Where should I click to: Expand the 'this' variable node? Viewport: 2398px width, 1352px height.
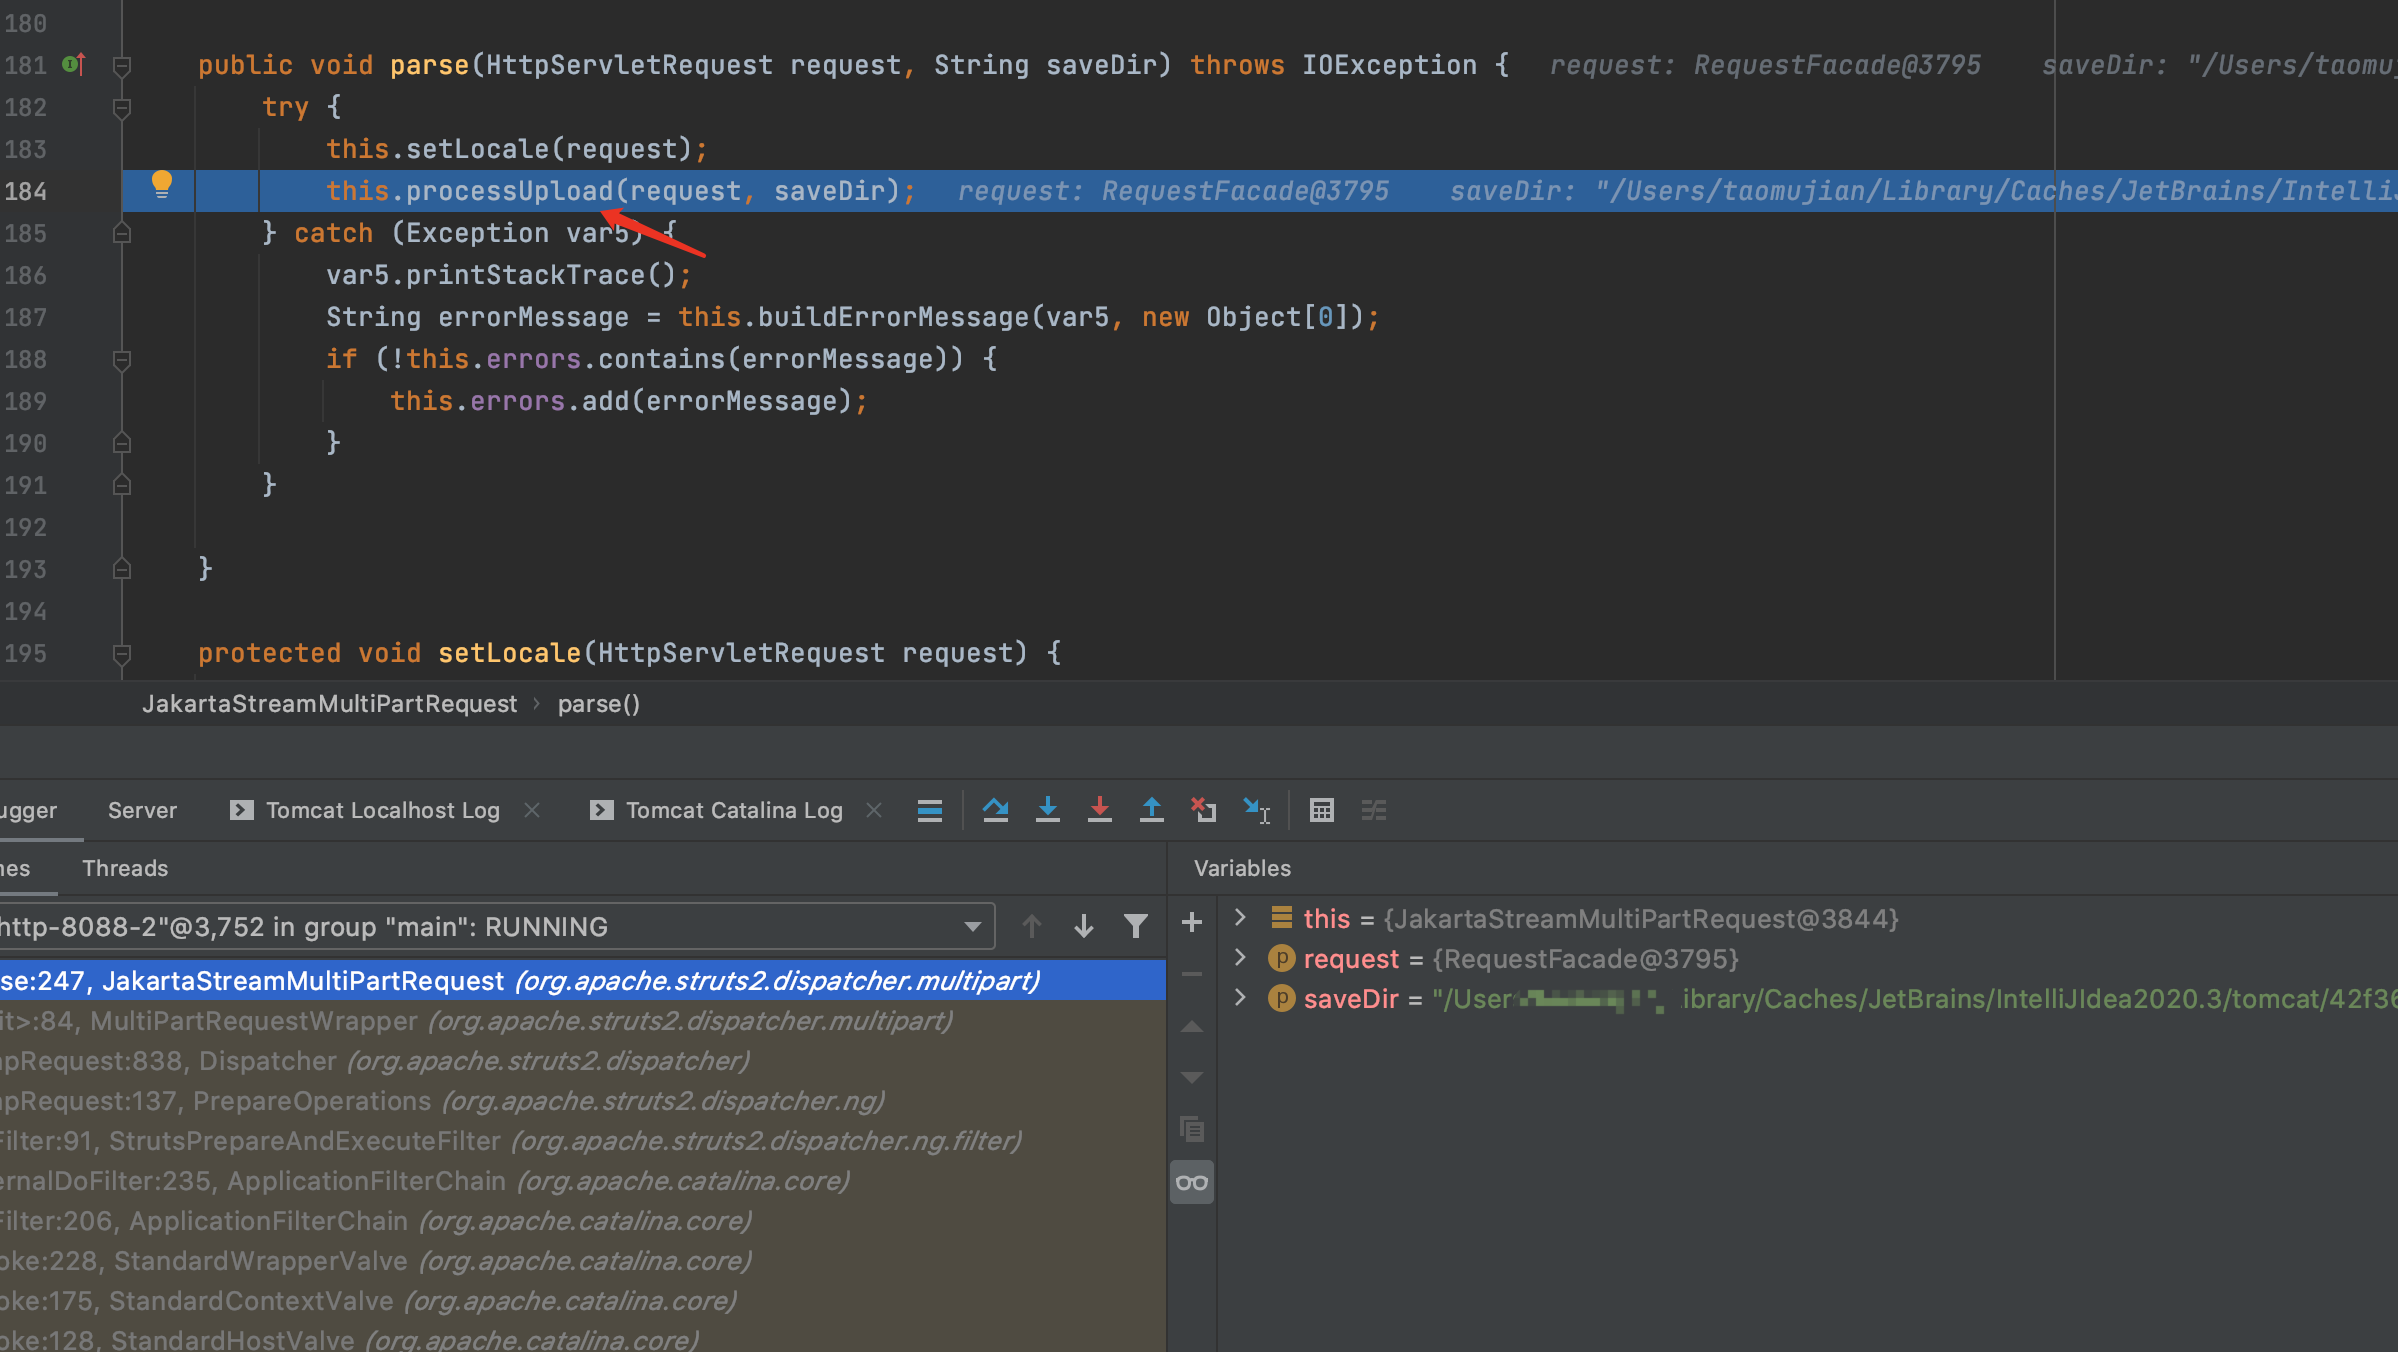(1240, 918)
